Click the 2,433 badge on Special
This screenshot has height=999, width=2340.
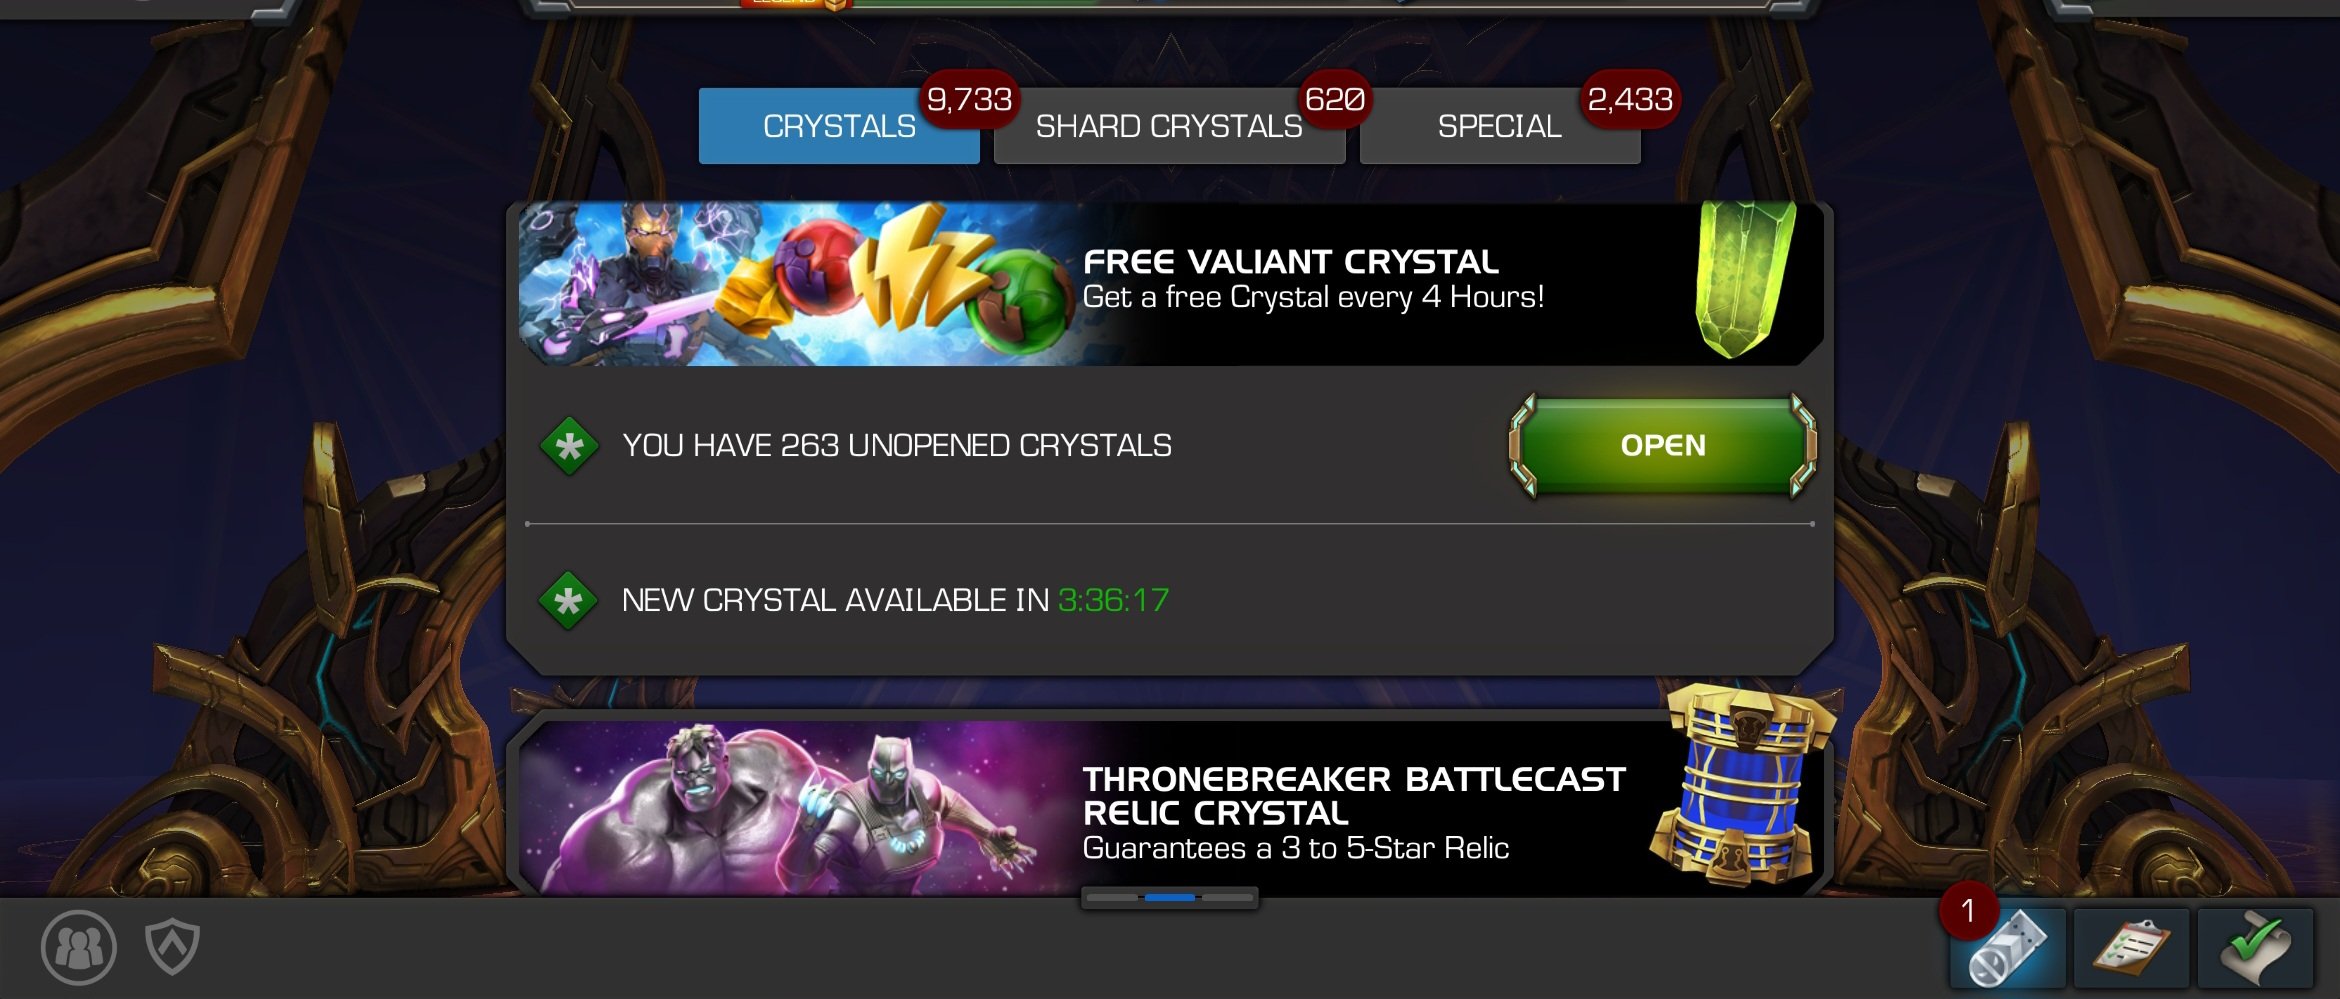coord(1630,100)
